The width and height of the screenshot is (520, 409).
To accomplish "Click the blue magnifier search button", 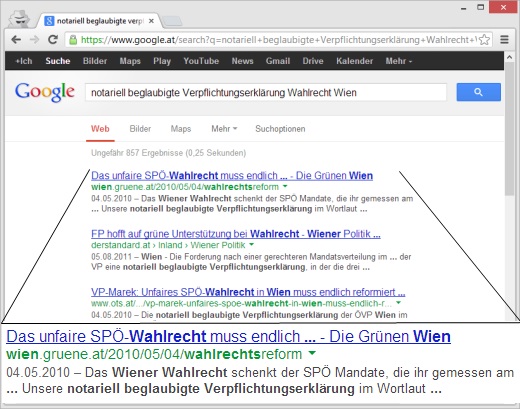I will 478,92.
